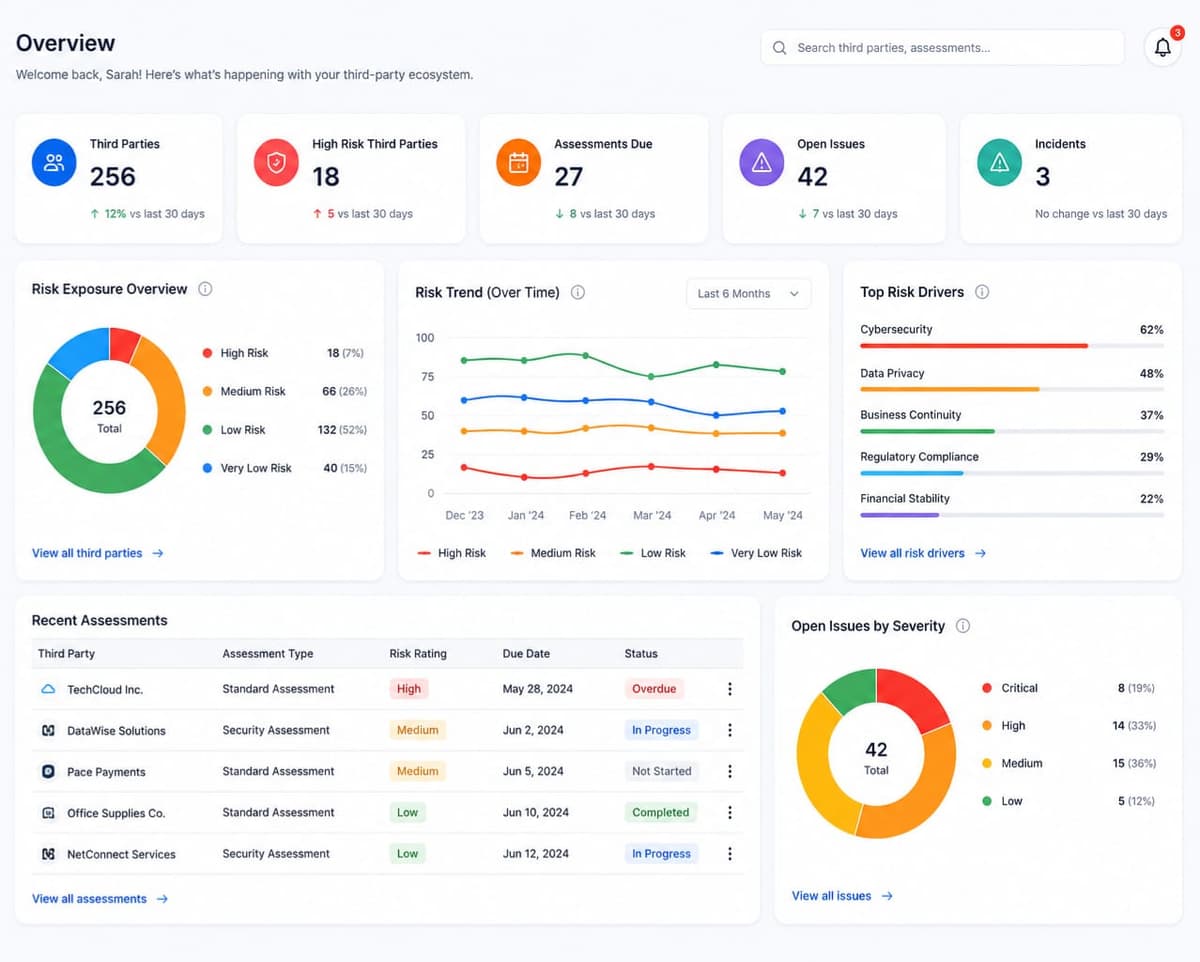Sort by Status column header
This screenshot has height=962, width=1200.
(641, 654)
